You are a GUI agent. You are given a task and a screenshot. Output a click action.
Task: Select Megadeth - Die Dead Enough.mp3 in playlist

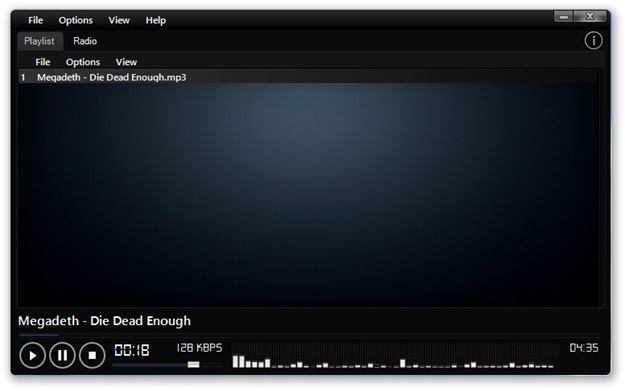(308, 77)
